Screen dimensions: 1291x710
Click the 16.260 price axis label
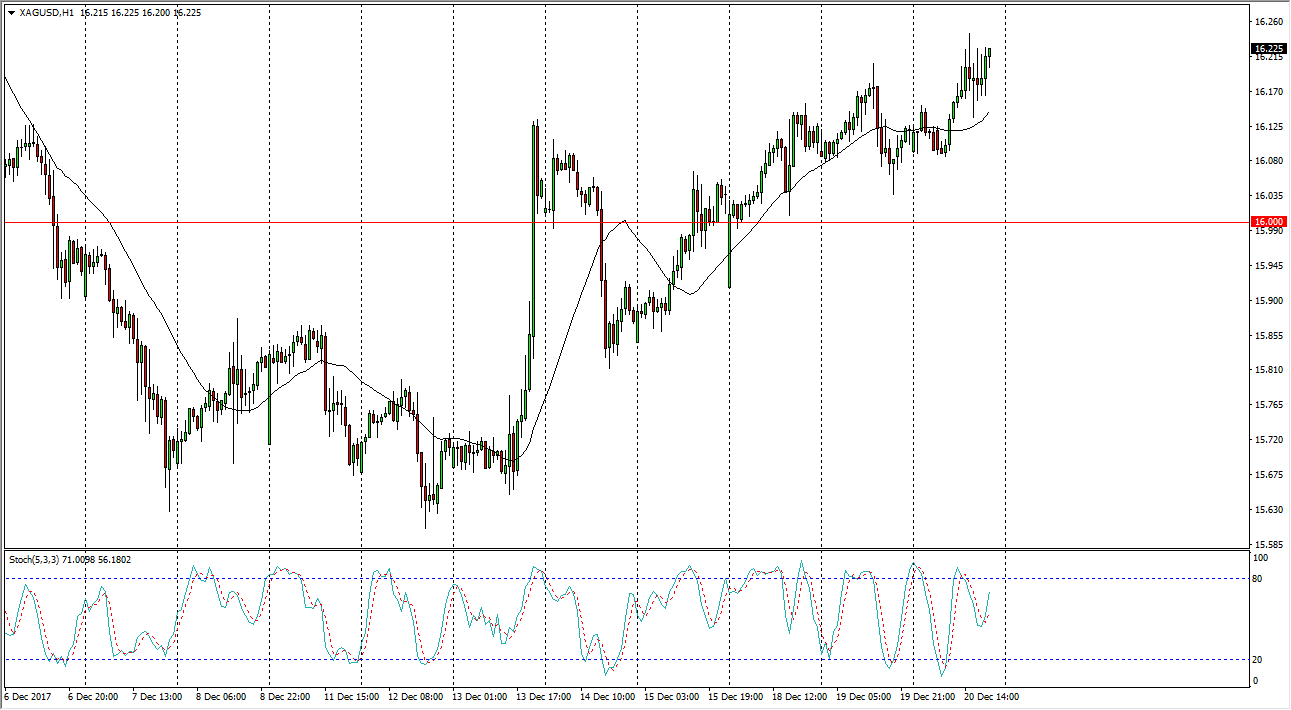tap(1268, 22)
